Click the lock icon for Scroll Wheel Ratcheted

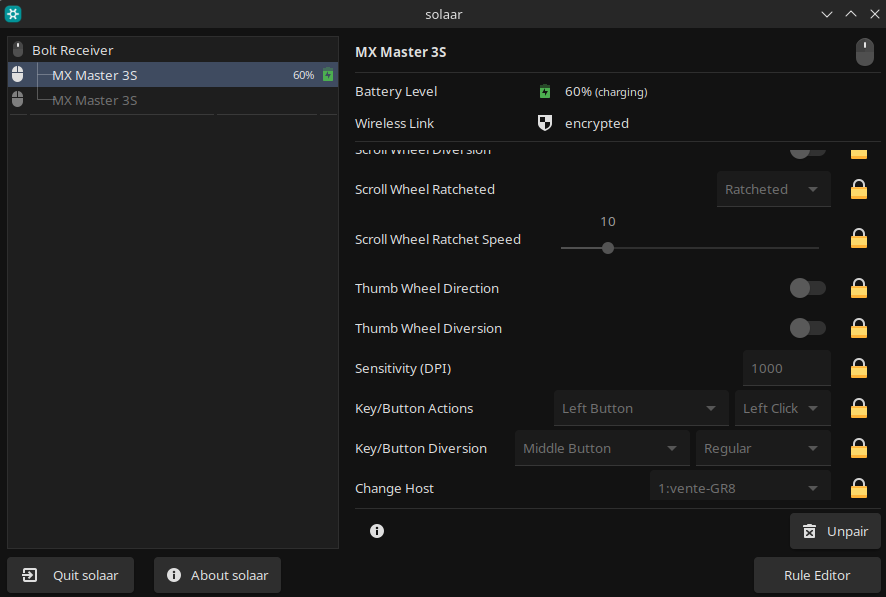tap(858, 189)
